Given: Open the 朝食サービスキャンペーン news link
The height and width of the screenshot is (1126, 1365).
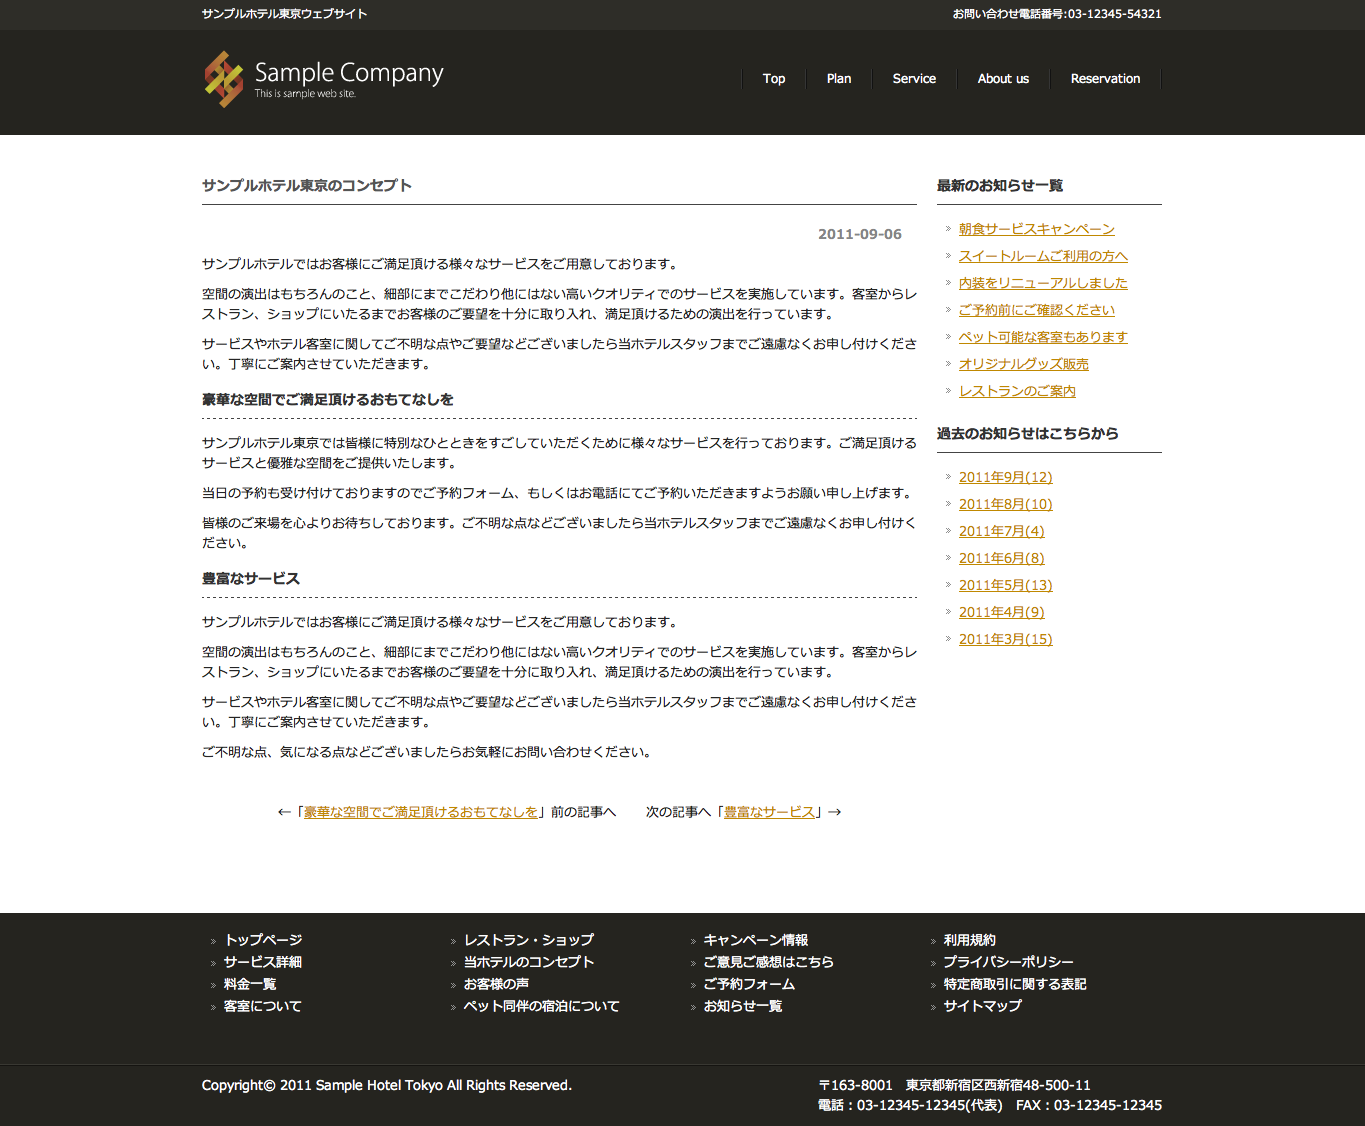Looking at the screenshot, I should (x=1036, y=229).
